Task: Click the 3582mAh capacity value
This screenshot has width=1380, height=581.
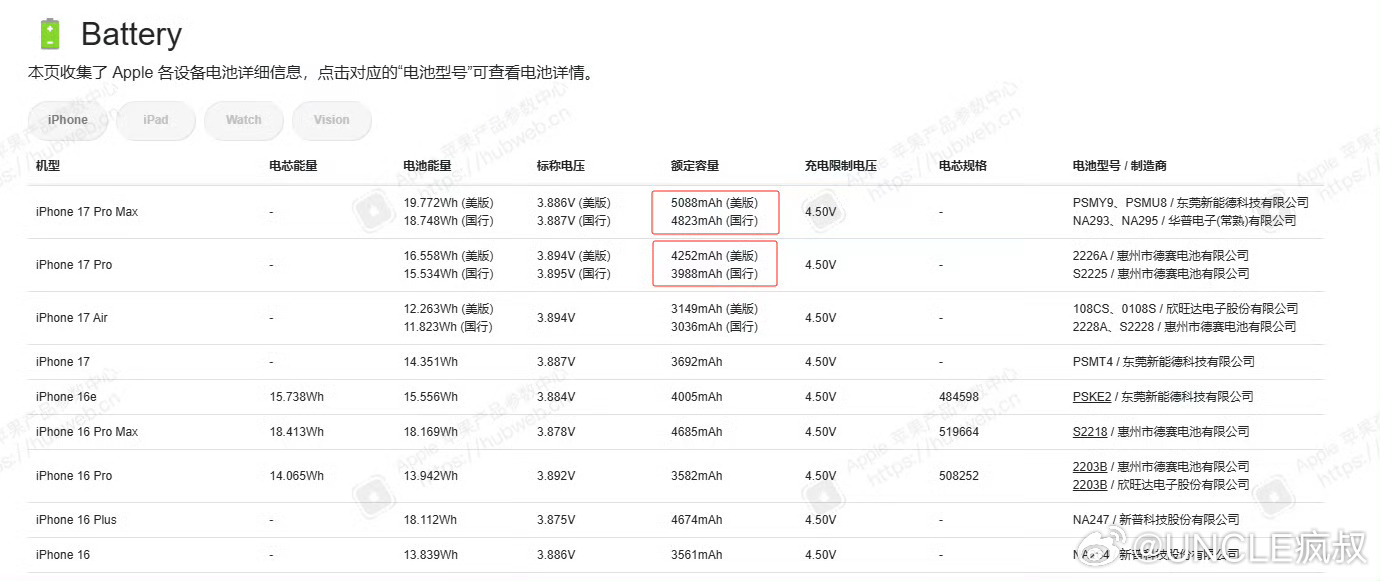Action: coord(697,476)
